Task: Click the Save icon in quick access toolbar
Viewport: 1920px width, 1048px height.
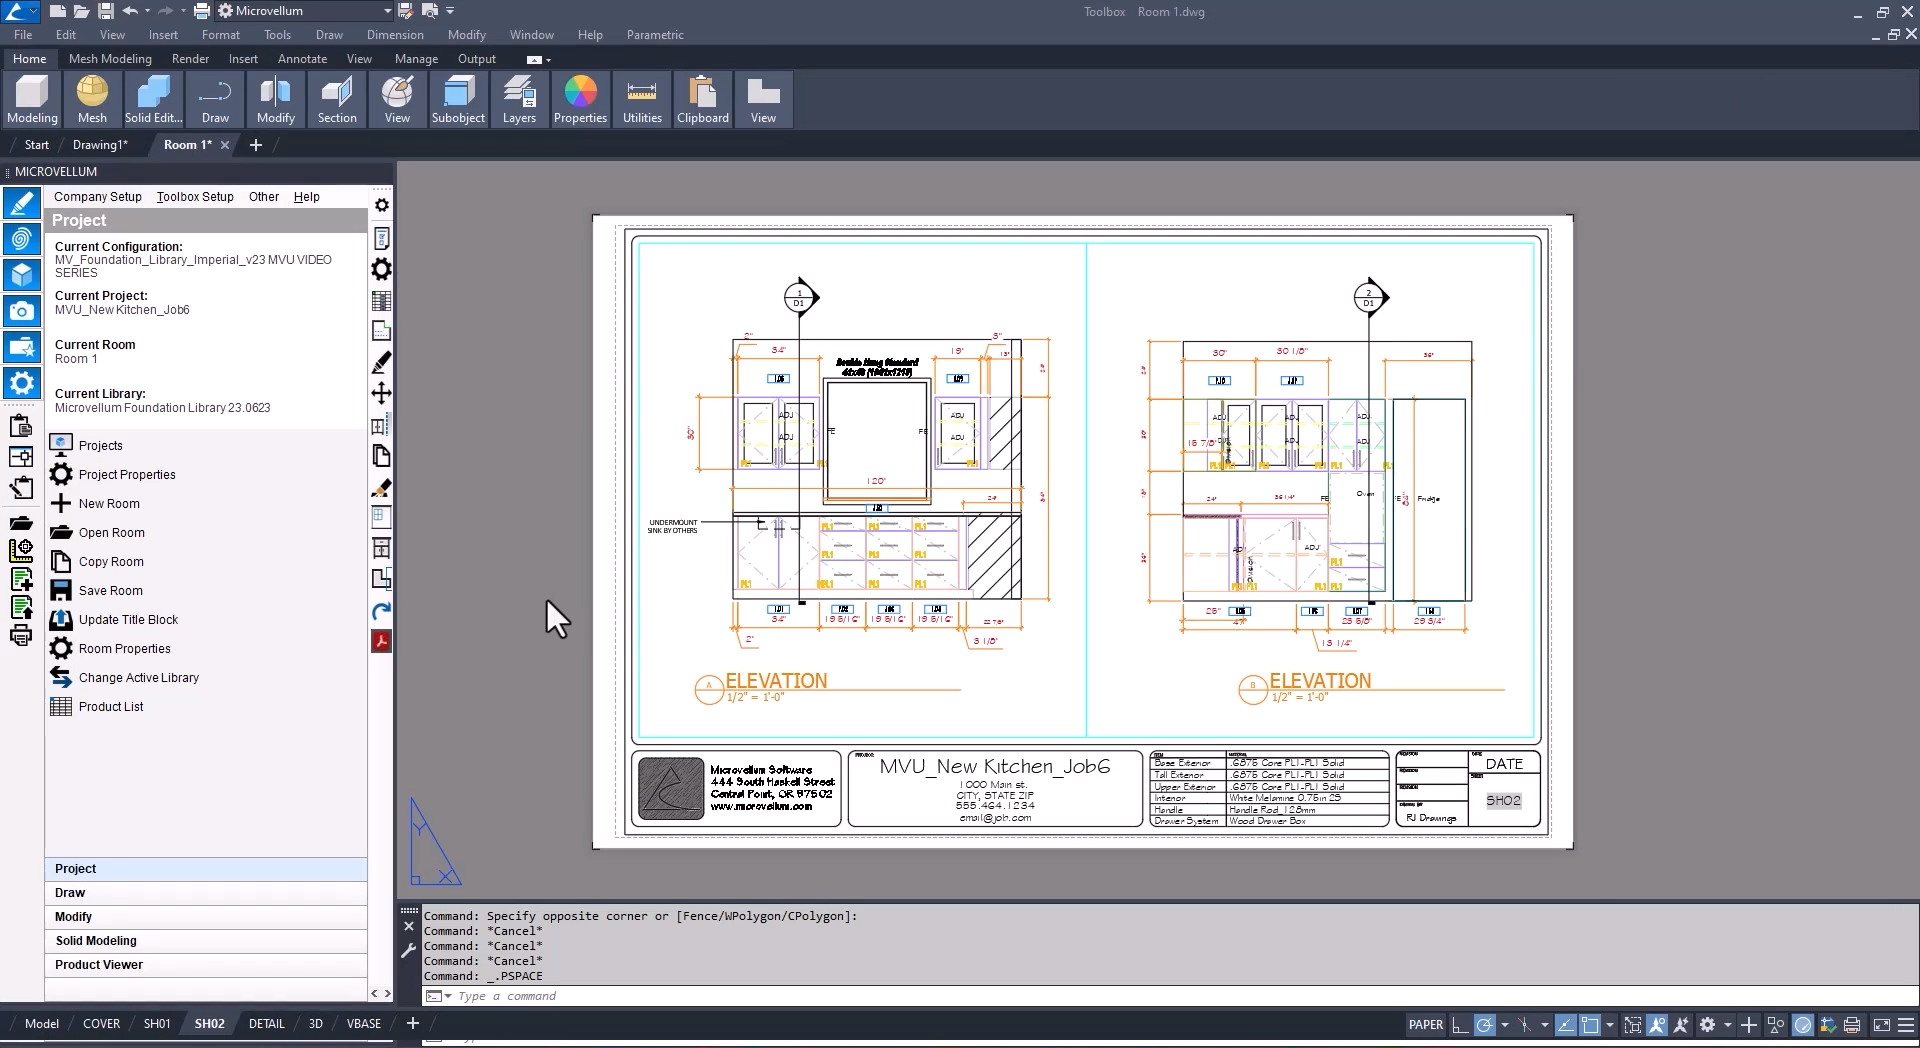Action: (x=105, y=11)
